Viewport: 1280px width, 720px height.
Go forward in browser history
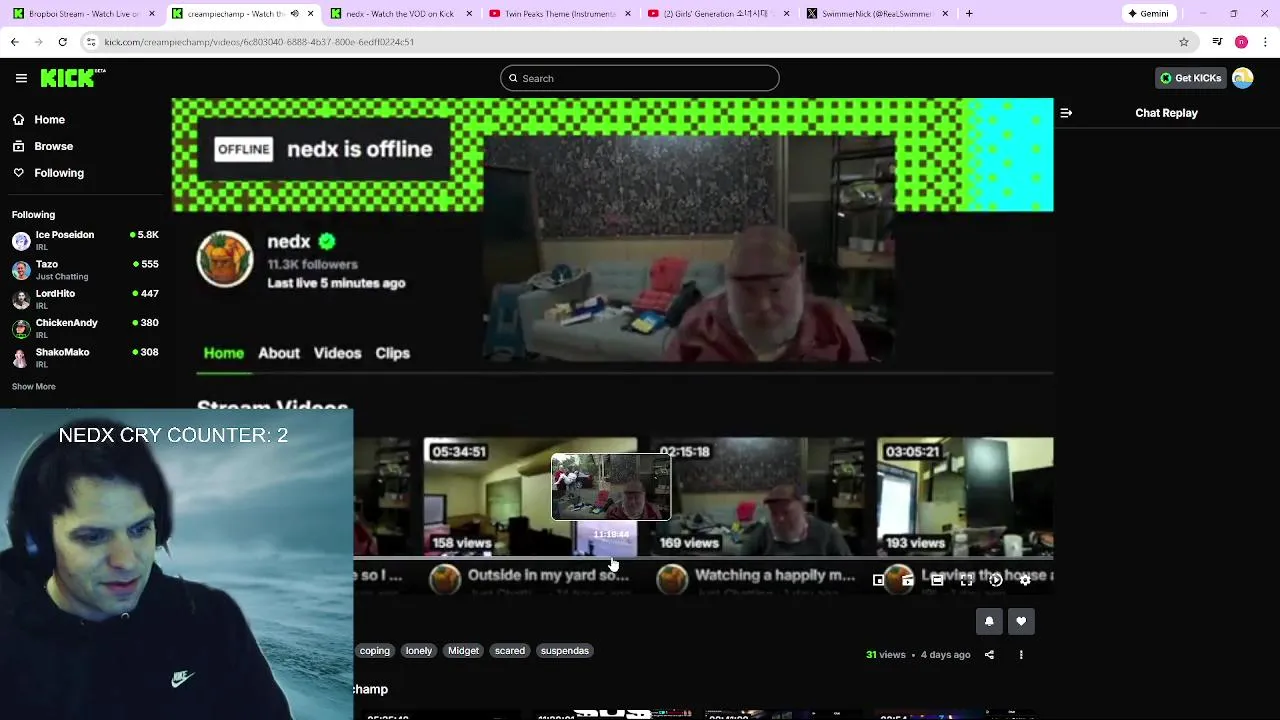[38, 42]
